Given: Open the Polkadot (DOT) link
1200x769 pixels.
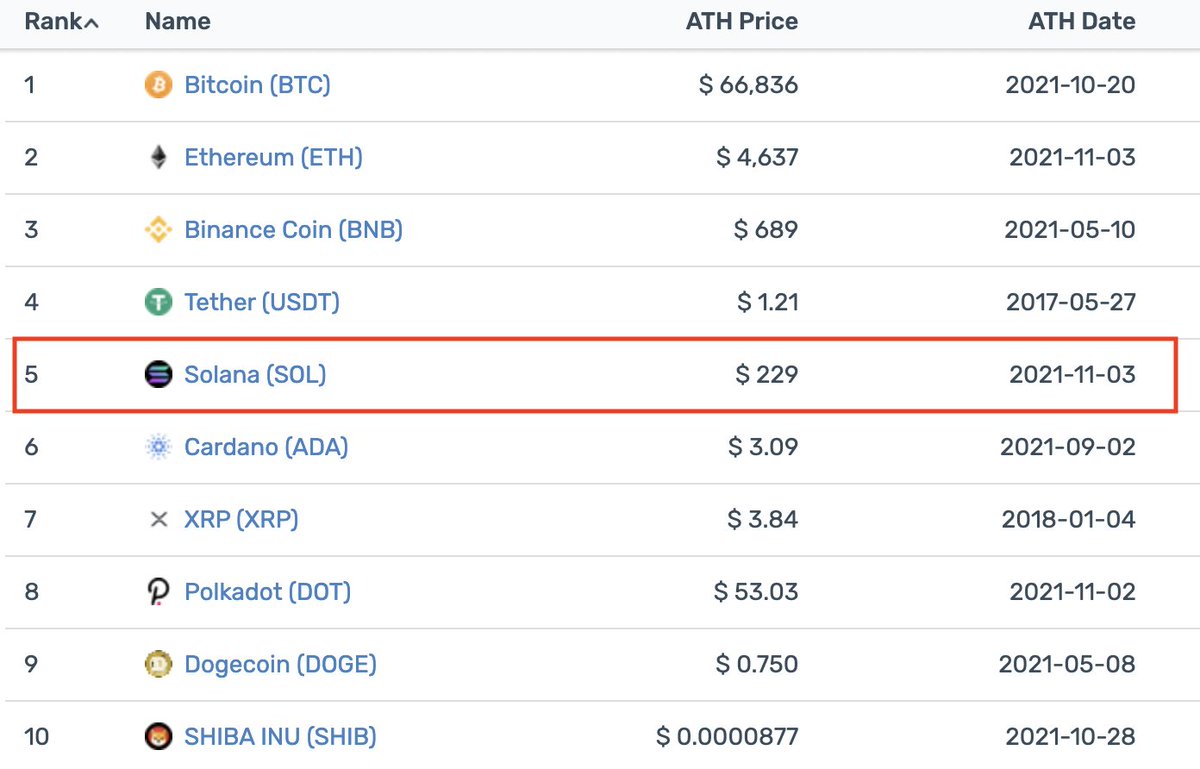Looking at the screenshot, I should point(268,592).
